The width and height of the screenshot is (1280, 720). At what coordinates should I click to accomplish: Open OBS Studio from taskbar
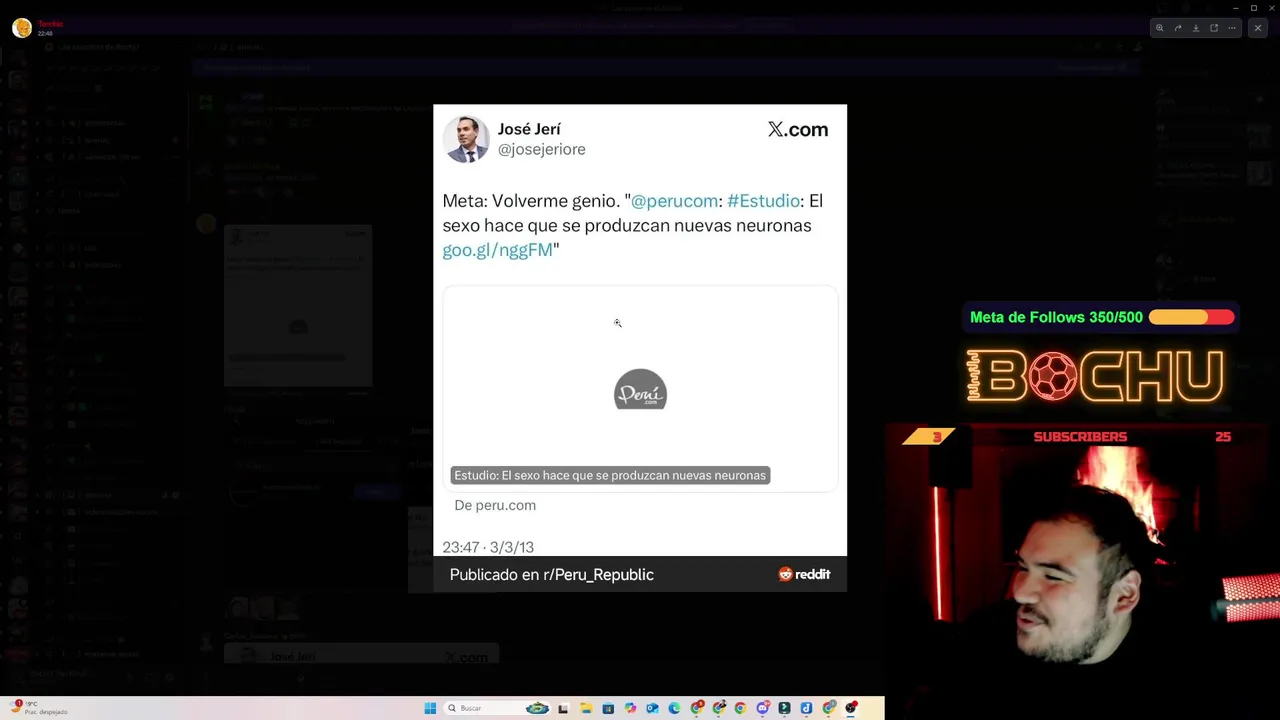851,708
